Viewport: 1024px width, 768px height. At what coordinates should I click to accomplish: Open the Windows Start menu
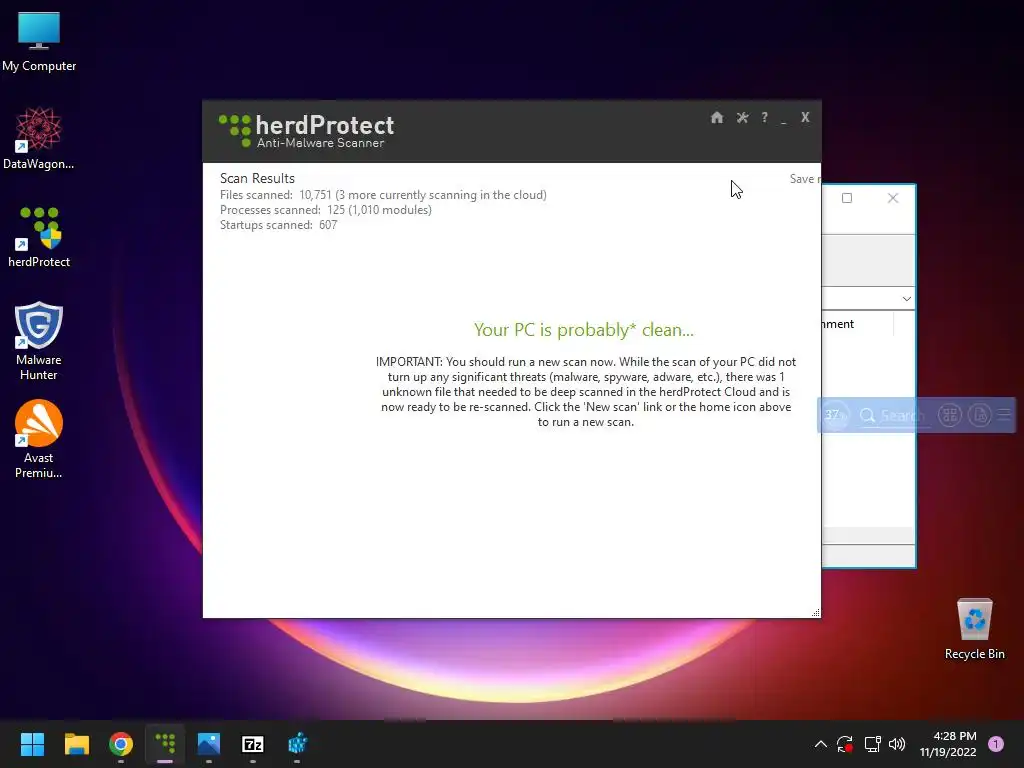[32, 744]
